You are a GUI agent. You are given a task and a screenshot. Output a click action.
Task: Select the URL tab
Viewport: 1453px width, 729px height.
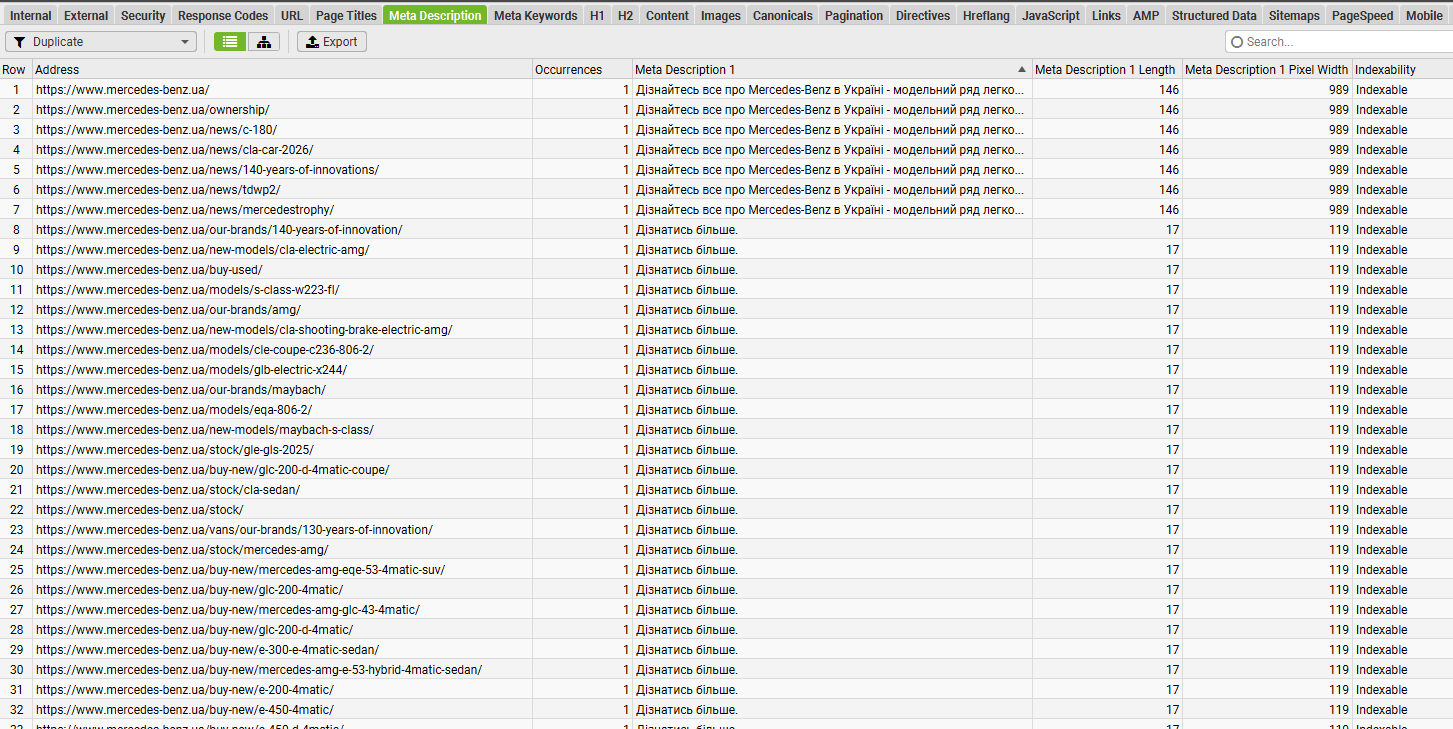292,15
